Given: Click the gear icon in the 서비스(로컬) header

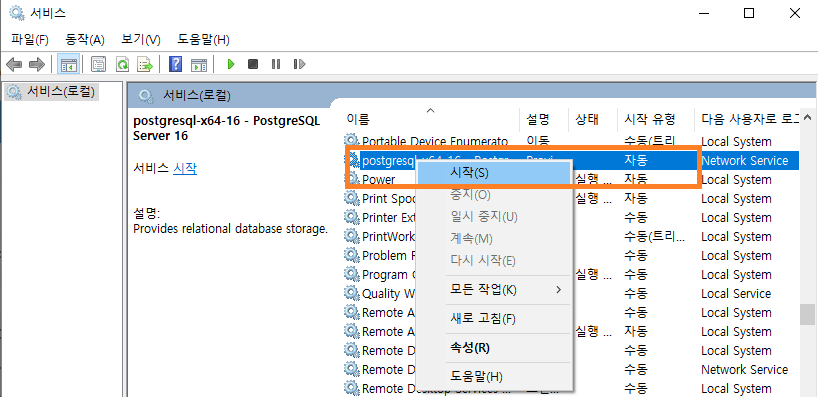Looking at the screenshot, I should point(146,95).
